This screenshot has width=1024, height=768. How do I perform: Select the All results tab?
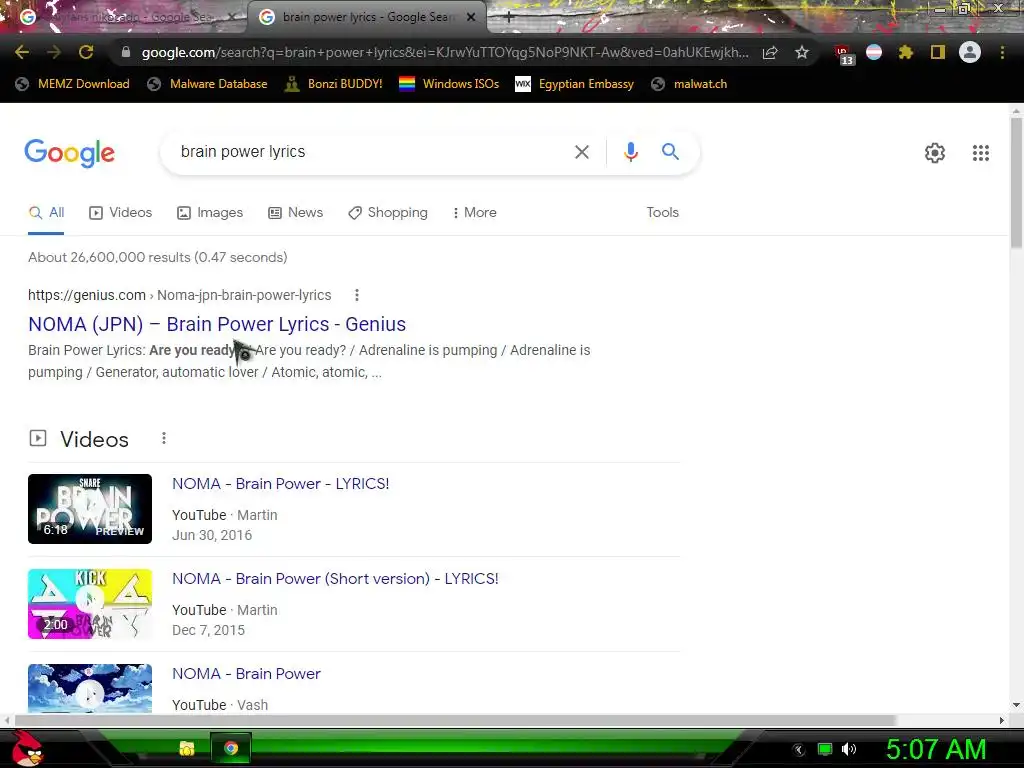pos(46,212)
